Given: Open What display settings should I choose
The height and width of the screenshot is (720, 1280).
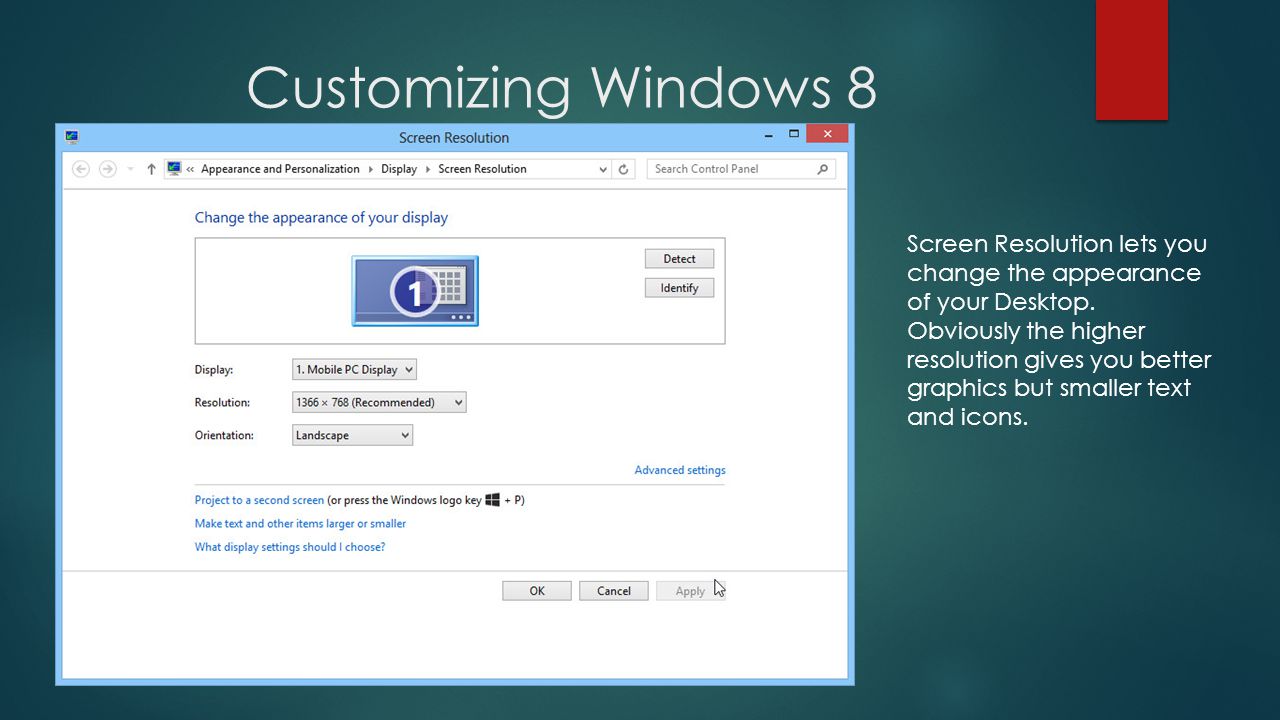Looking at the screenshot, I should point(290,547).
